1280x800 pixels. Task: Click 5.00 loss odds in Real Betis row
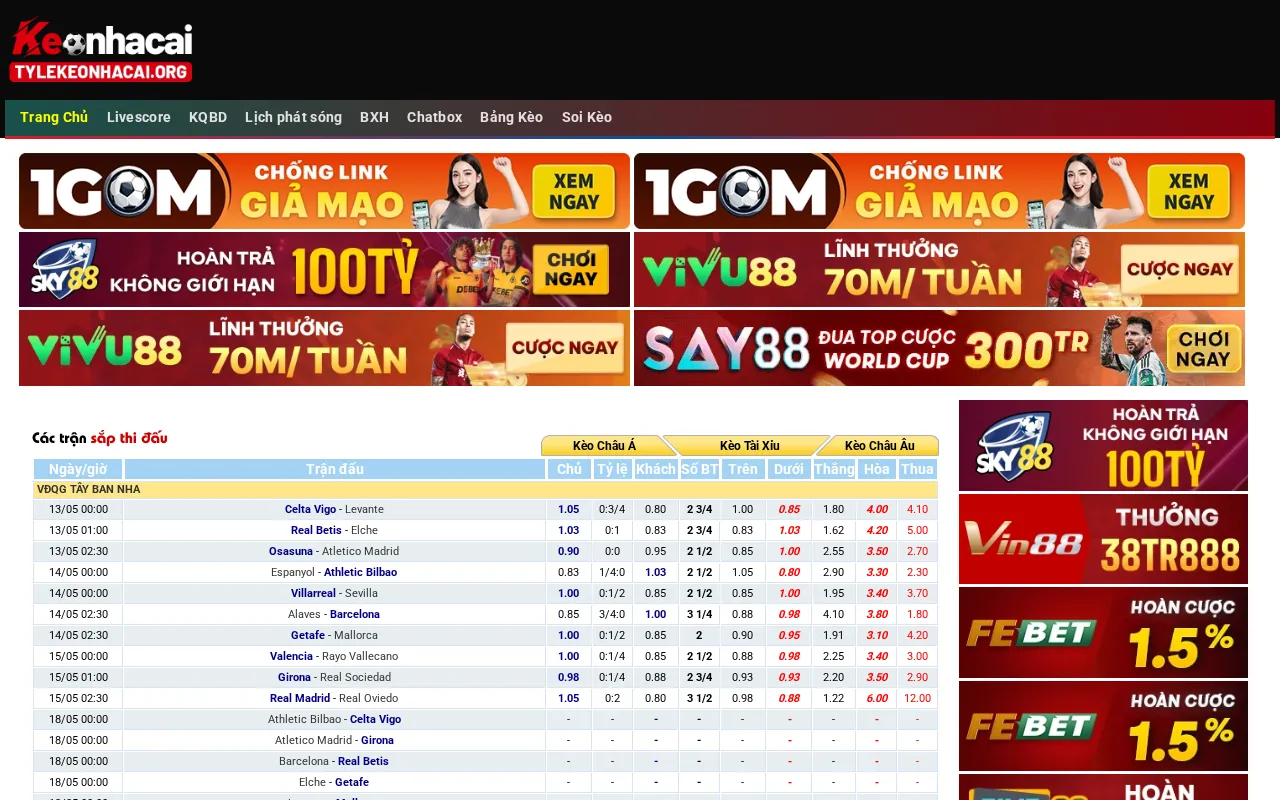click(917, 530)
